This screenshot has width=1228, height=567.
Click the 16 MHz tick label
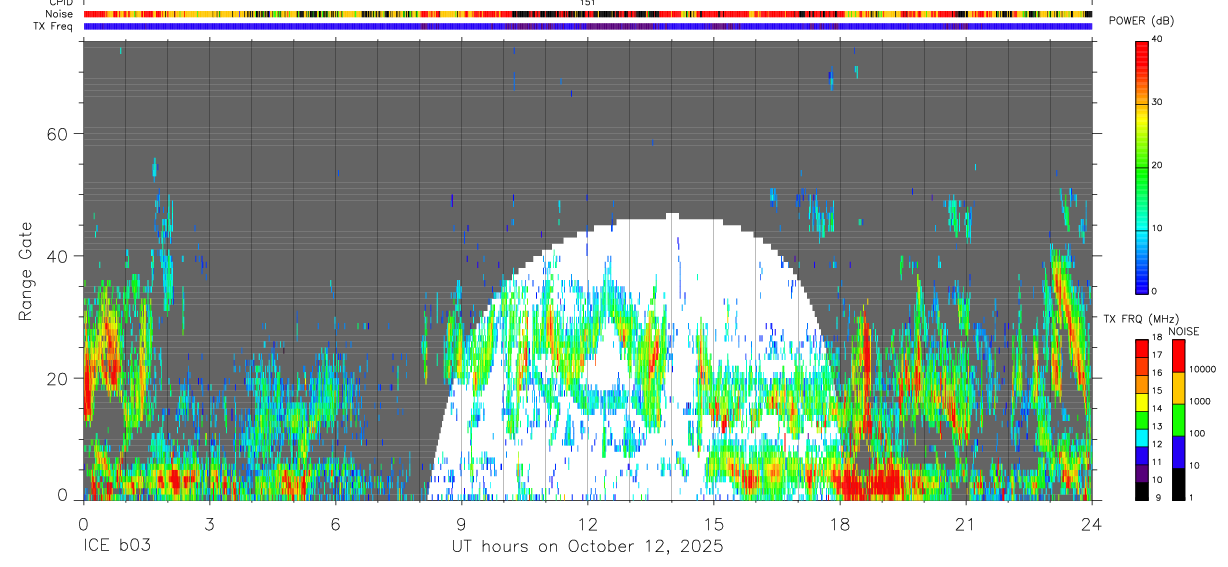coord(1157,373)
